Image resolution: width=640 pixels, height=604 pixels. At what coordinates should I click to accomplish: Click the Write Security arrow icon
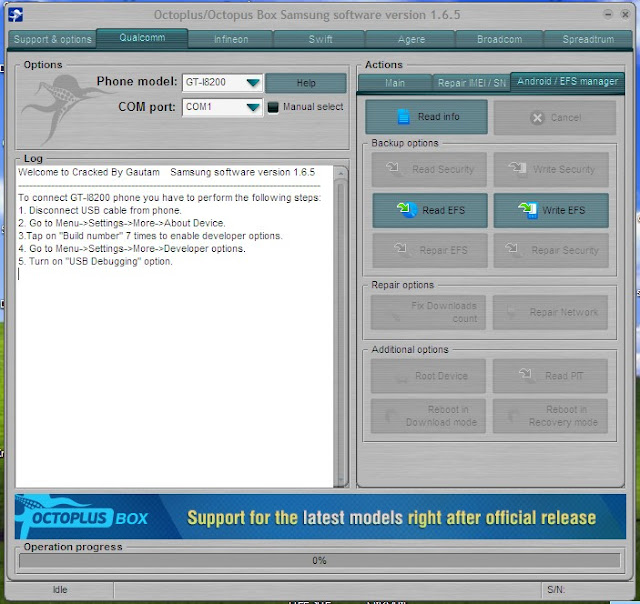517,167
